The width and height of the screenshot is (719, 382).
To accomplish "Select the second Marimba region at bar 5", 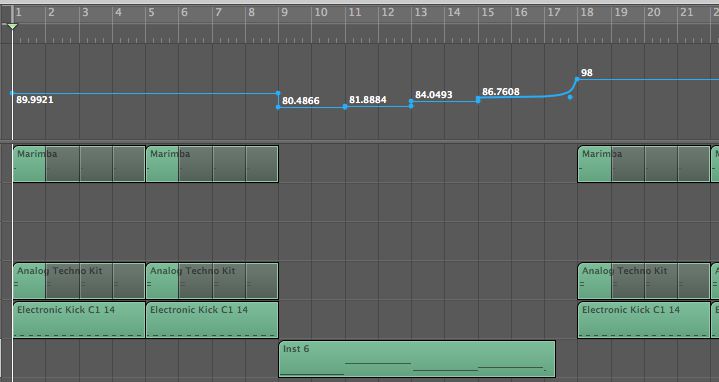I will [212, 164].
